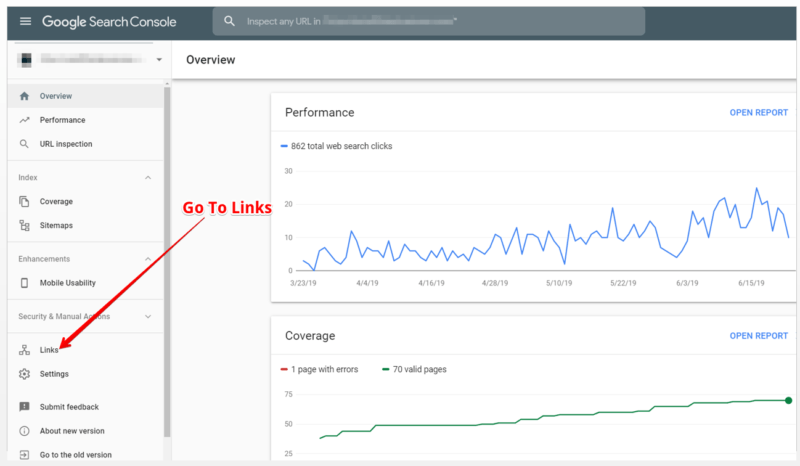Click the Overview home icon
The image size is (800, 466).
pyautogui.click(x=24, y=96)
